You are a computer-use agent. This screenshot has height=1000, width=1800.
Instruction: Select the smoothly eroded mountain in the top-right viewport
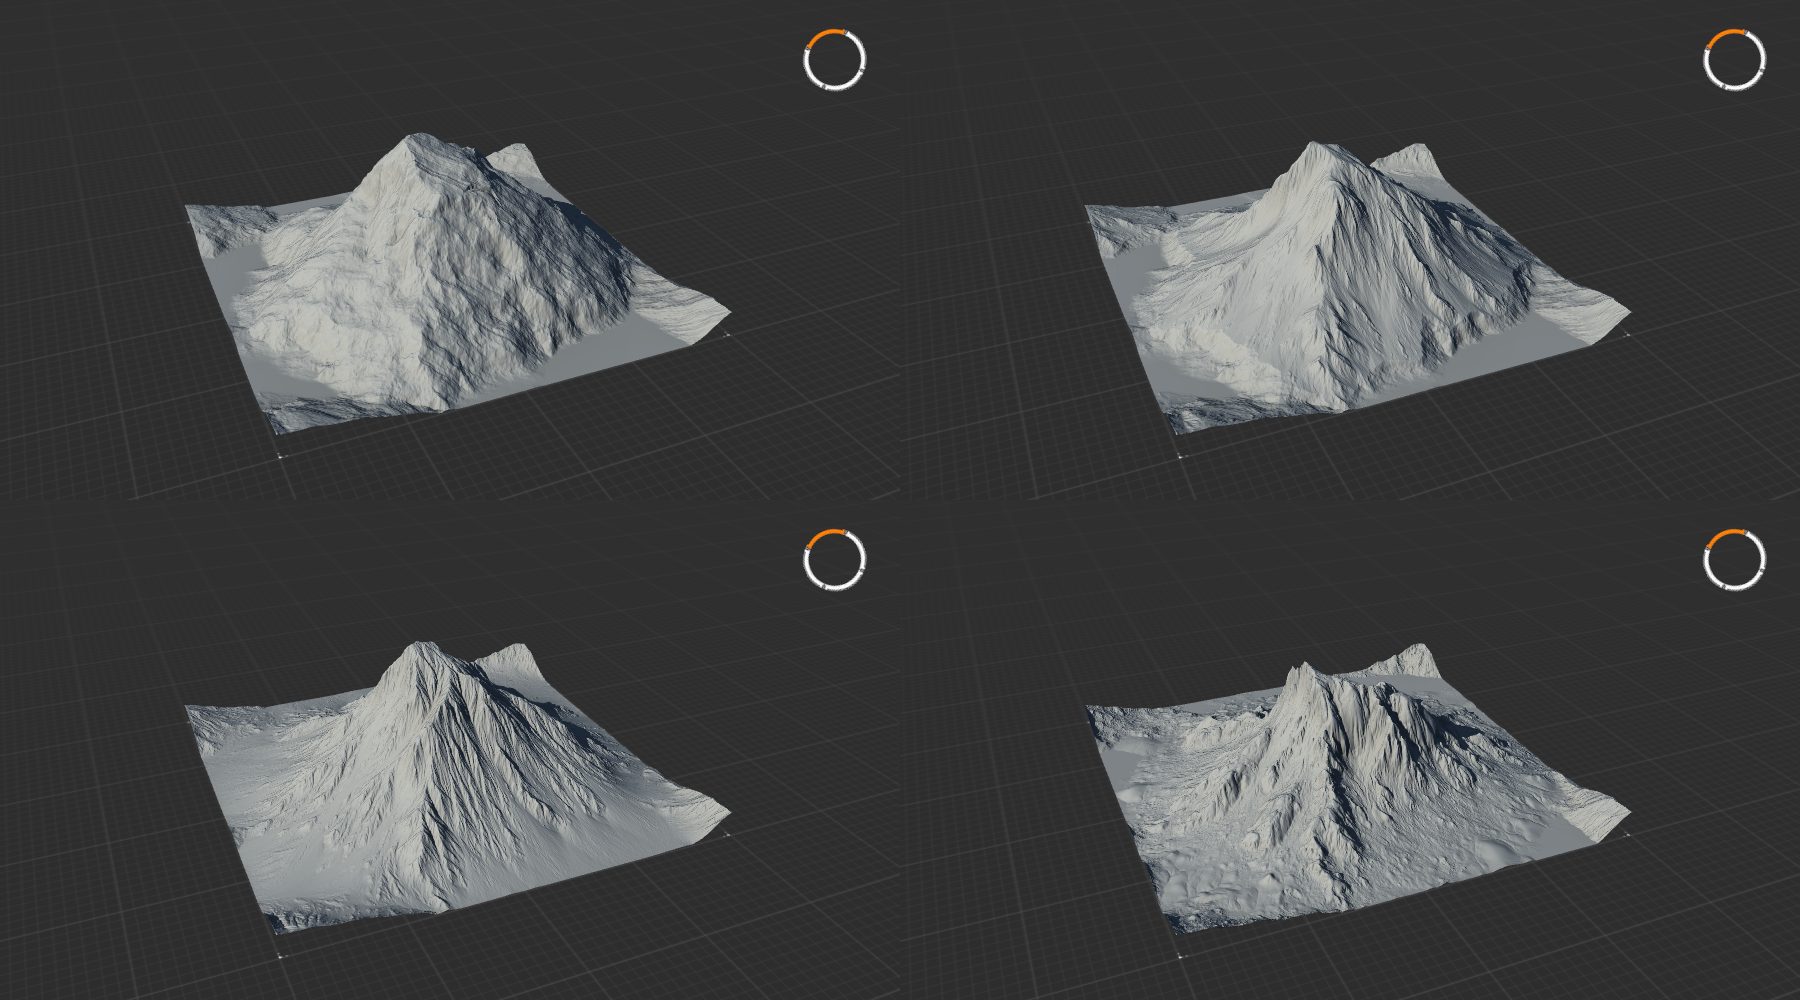(1357, 288)
